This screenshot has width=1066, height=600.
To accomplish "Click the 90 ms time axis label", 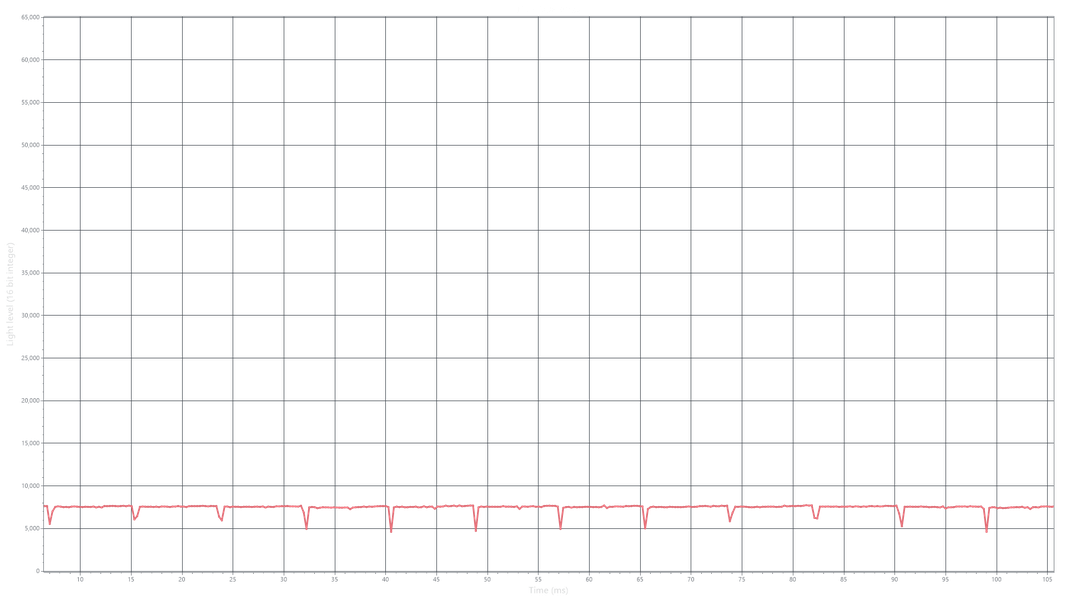I will (x=895, y=580).
